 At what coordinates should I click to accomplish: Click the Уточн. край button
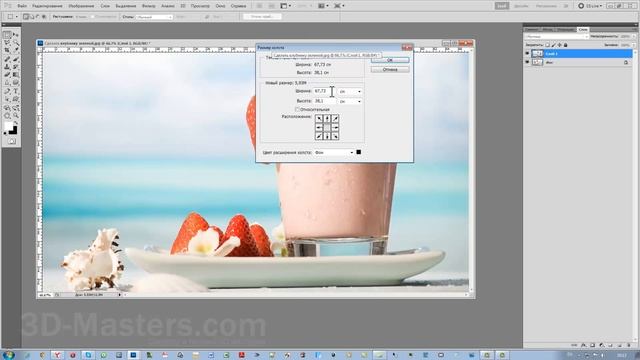click(x=262, y=17)
